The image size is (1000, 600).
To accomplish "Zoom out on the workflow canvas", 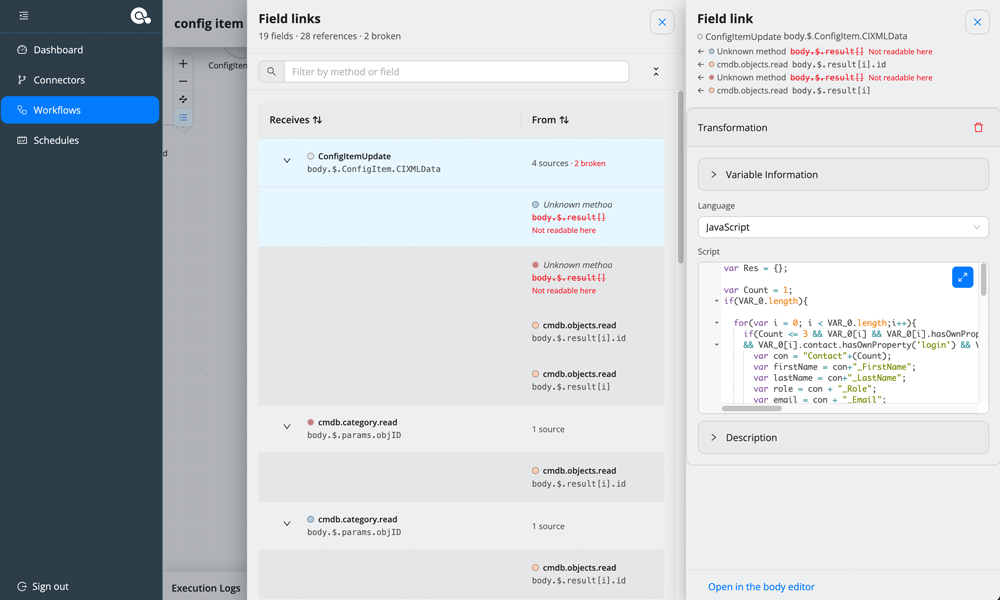I will [x=183, y=82].
